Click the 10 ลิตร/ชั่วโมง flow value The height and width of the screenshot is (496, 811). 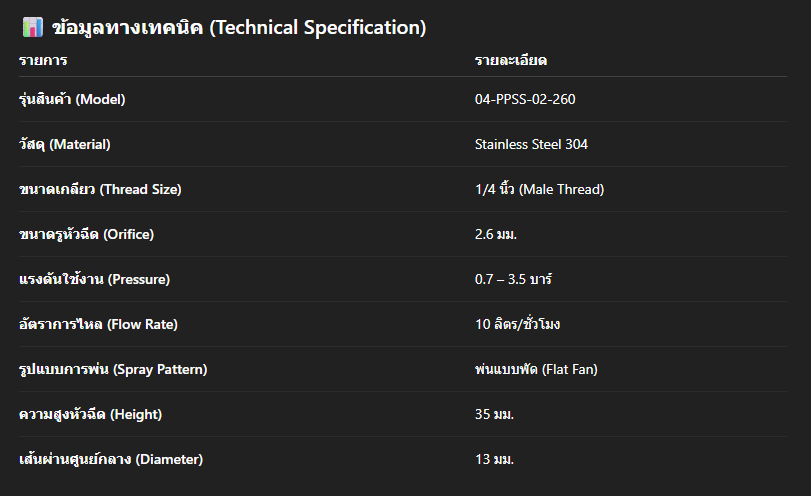click(x=525, y=324)
